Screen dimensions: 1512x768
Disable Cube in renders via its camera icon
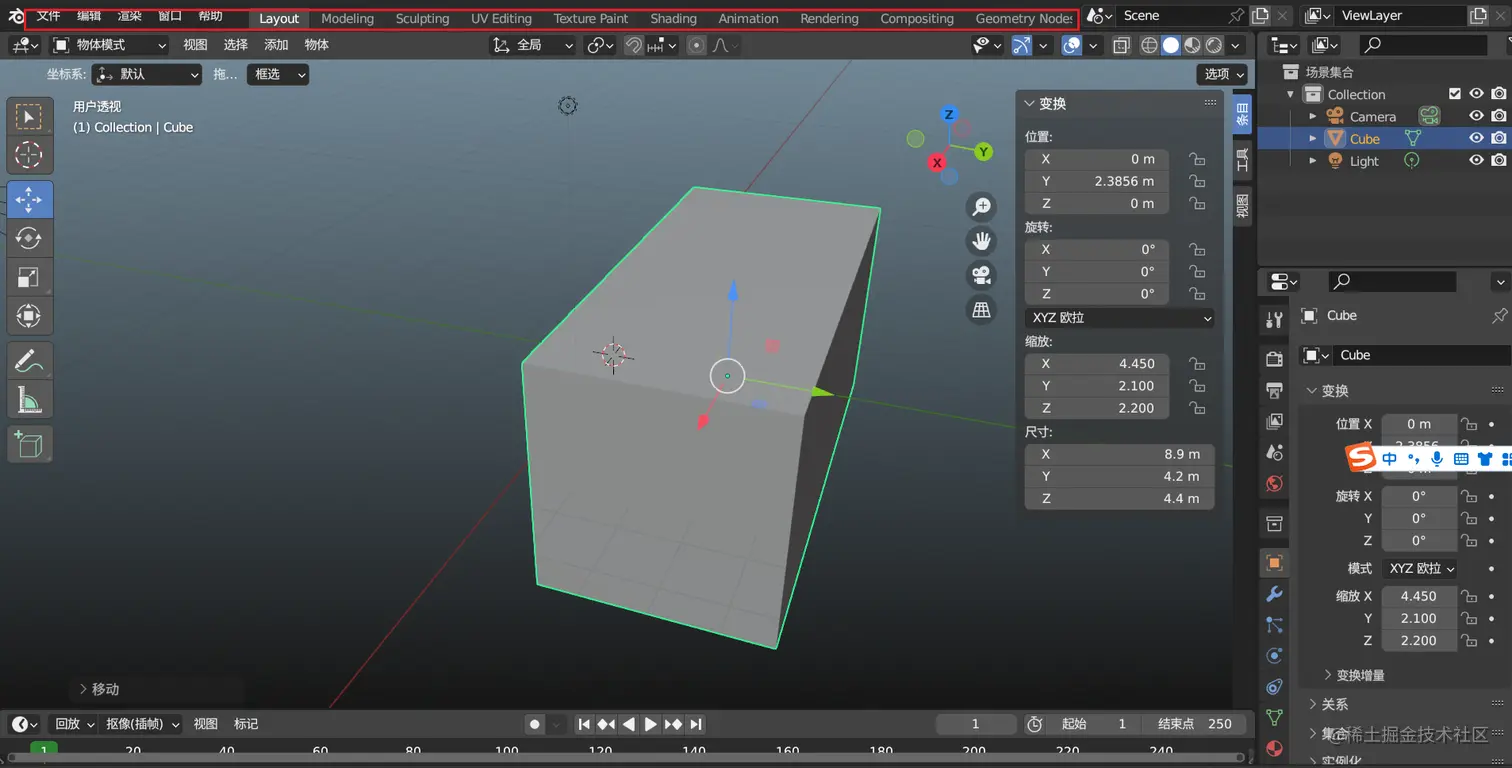click(x=1498, y=138)
